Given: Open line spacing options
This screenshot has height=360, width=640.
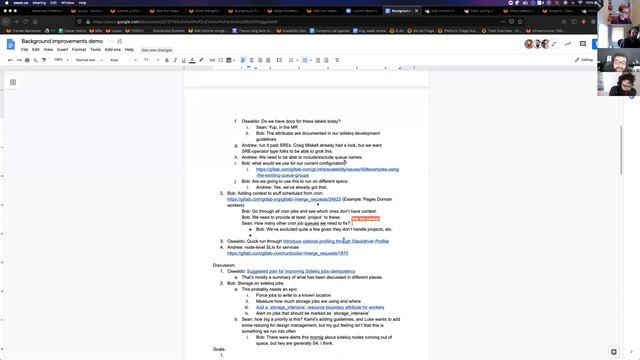Looking at the screenshot, I should coord(279,60).
